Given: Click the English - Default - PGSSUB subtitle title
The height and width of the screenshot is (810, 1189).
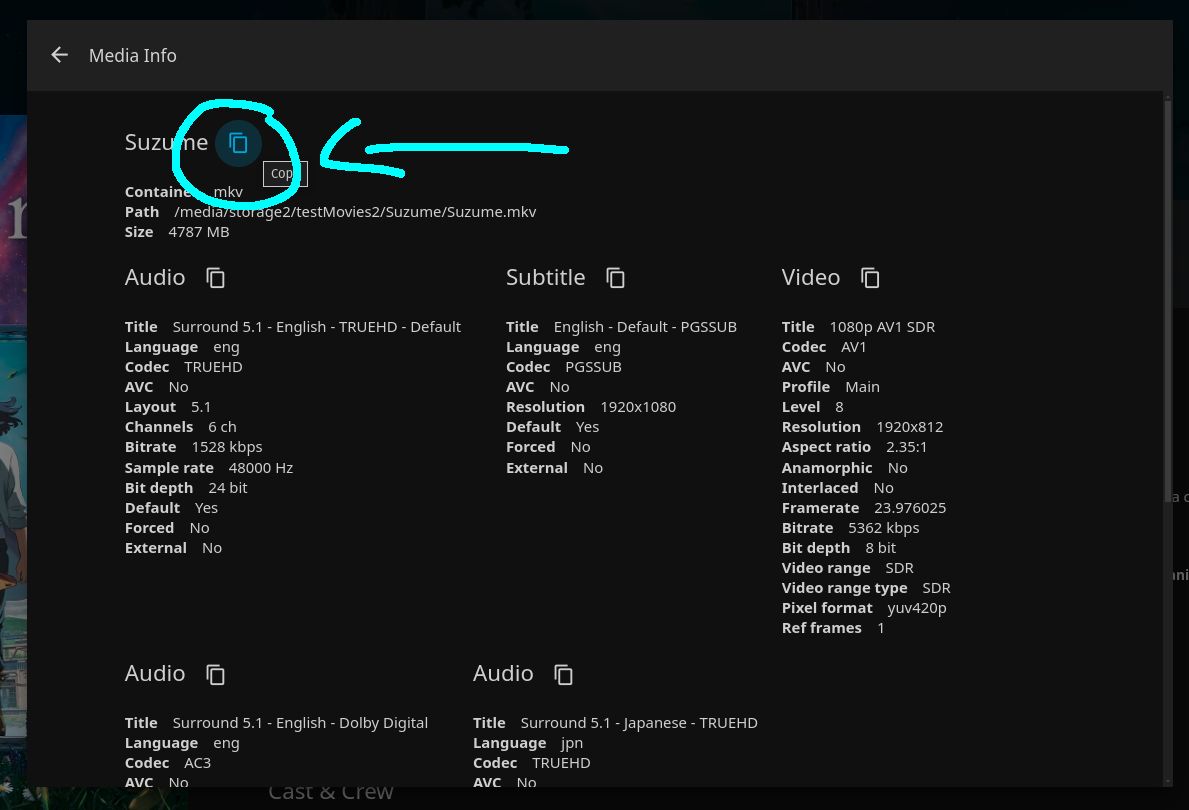Looking at the screenshot, I should [645, 327].
